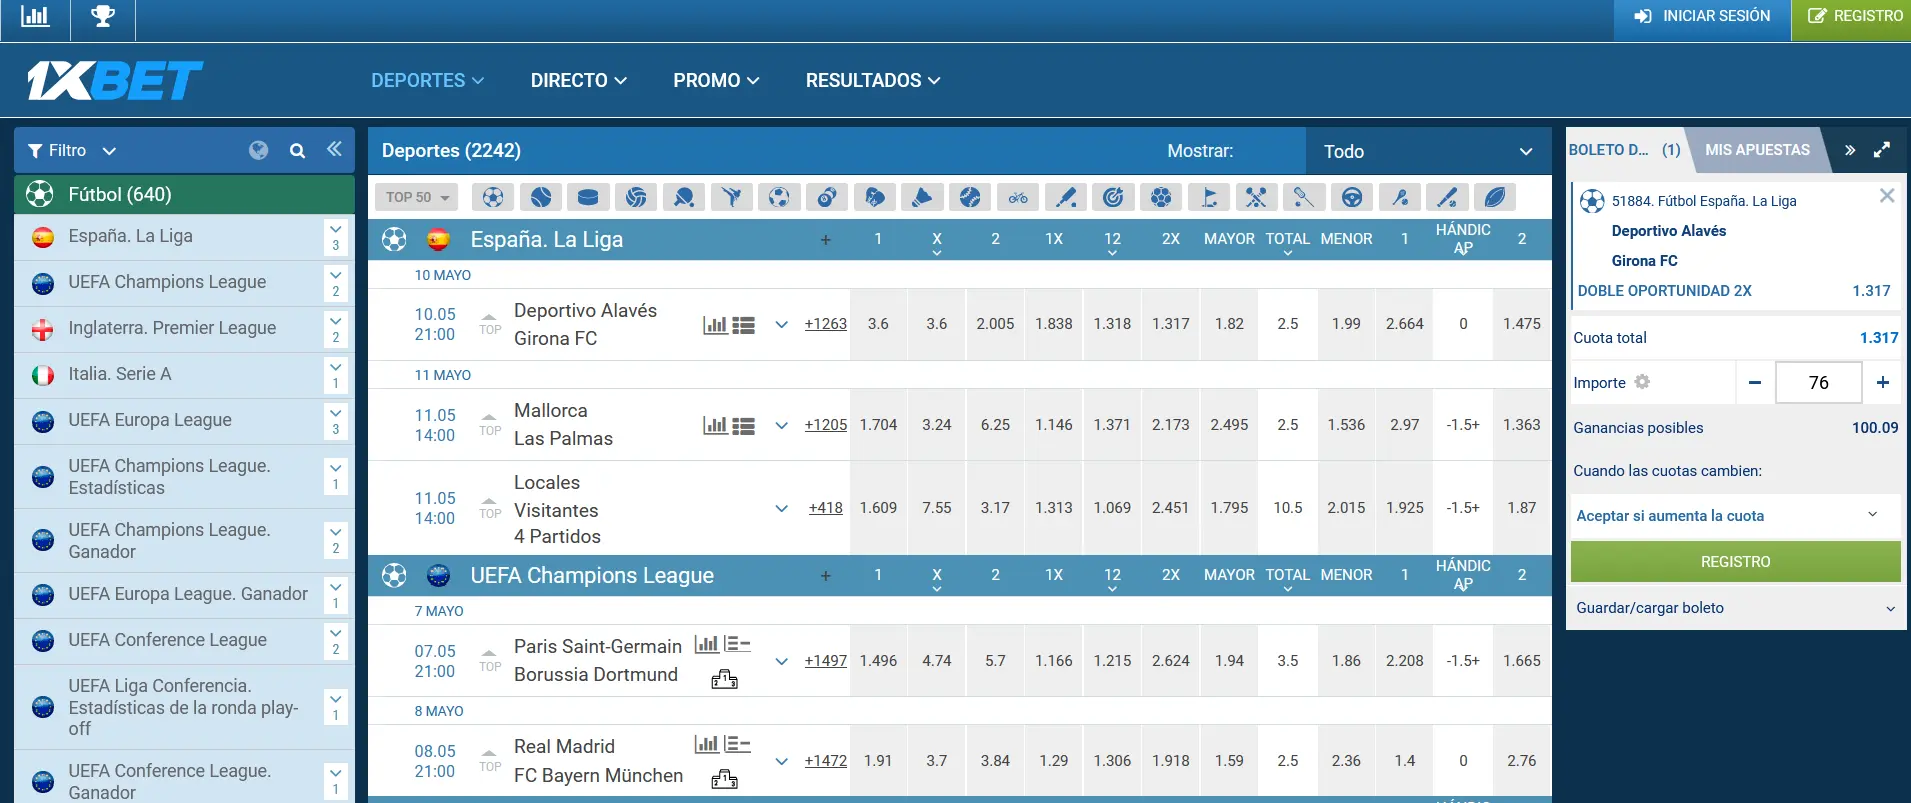The height and width of the screenshot is (803, 1911).
Task: Open podium standings icon for Paris Saint-Germain match
Action: point(724,680)
